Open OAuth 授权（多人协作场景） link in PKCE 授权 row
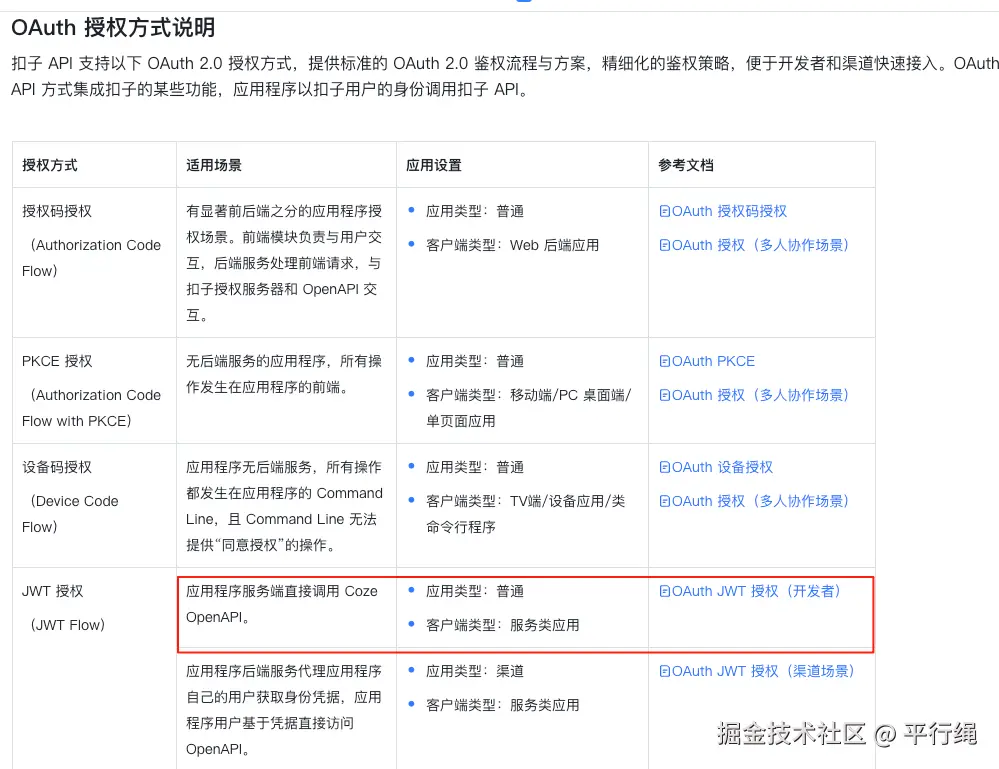The width and height of the screenshot is (999, 769). click(754, 395)
